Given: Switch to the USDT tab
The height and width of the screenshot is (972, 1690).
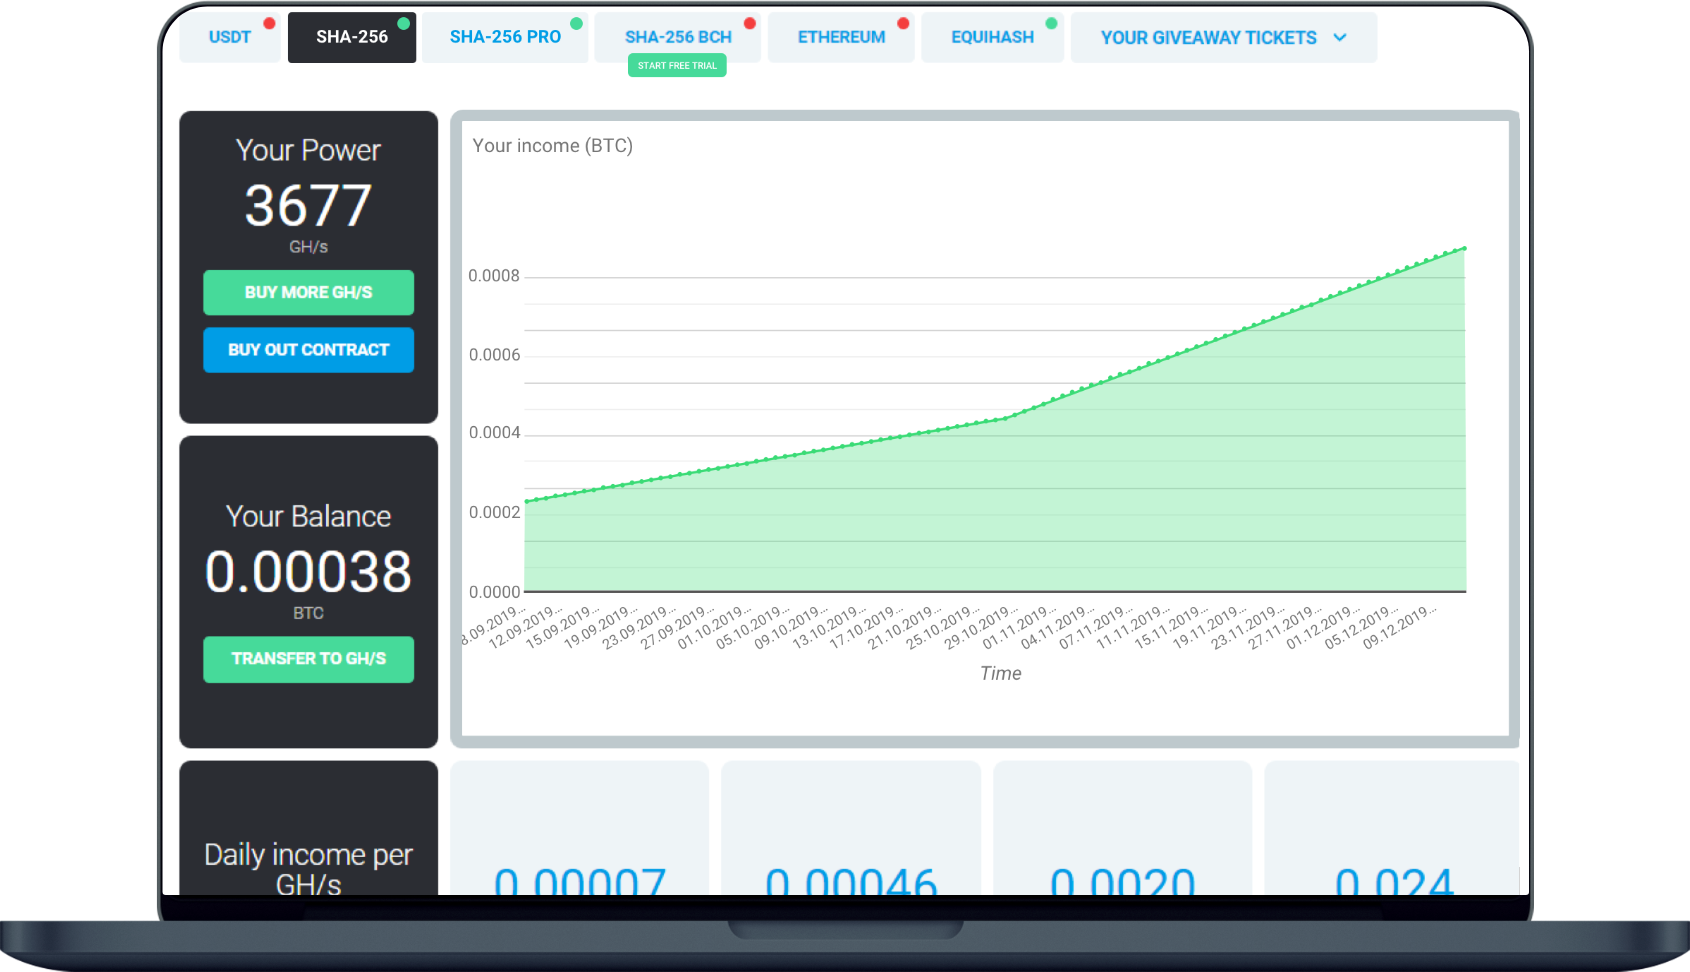Looking at the screenshot, I should (229, 37).
